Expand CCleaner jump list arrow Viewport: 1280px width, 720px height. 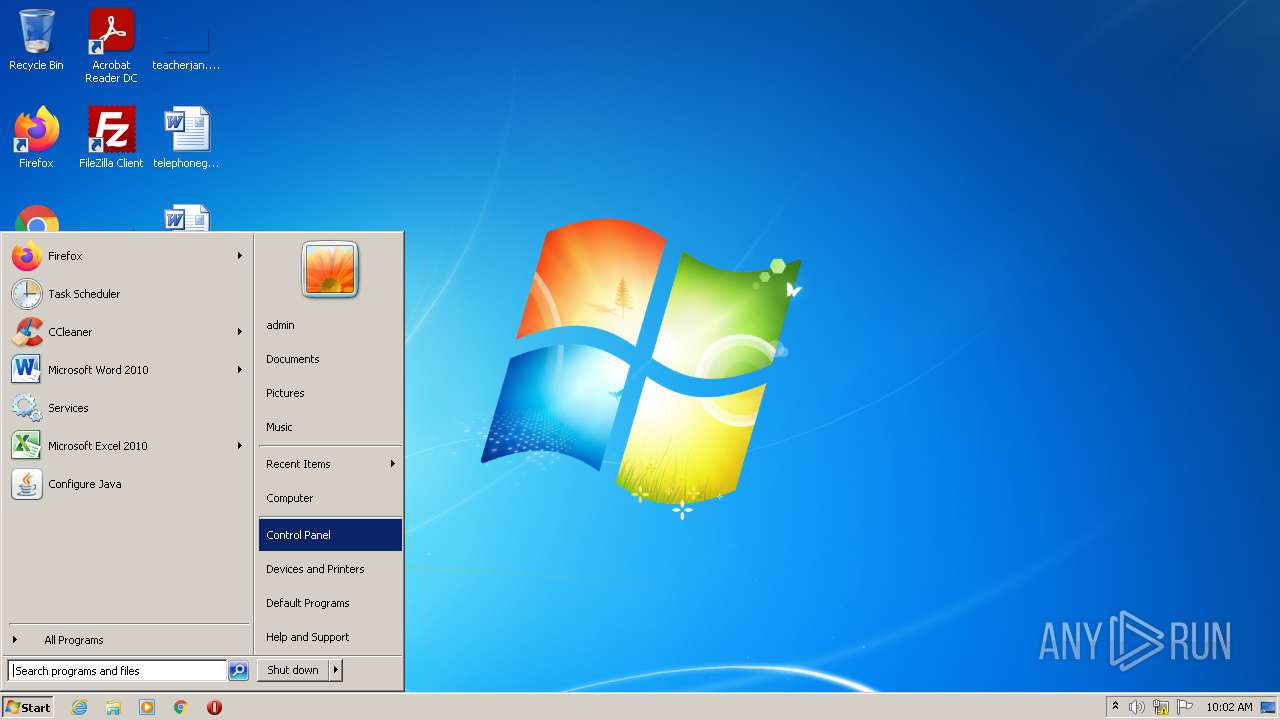click(240, 332)
